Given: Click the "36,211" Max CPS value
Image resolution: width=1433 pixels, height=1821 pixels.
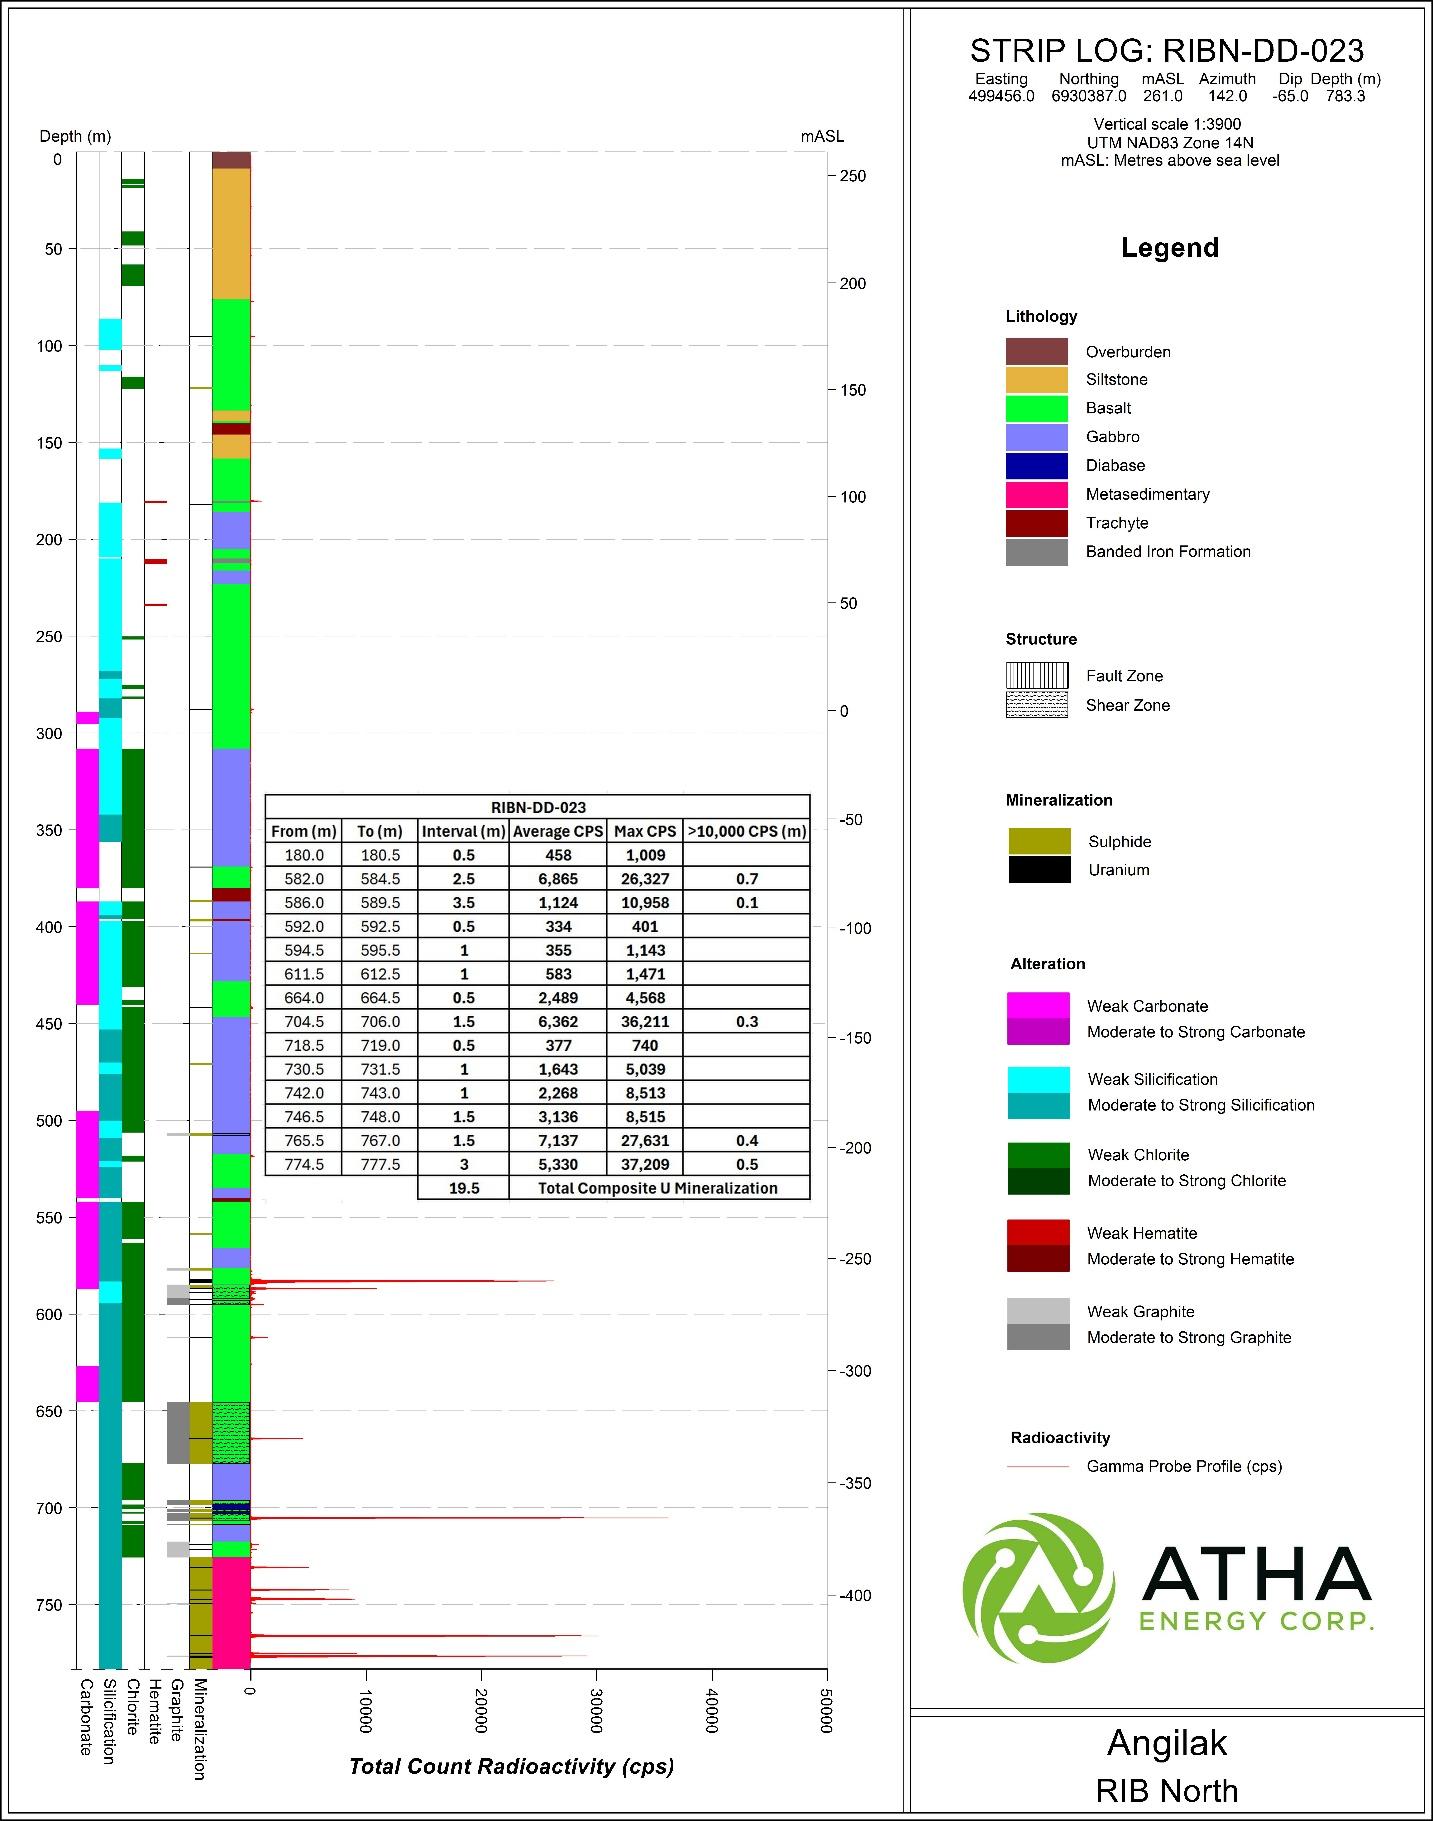Looking at the screenshot, I should pyautogui.click(x=645, y=1022).
